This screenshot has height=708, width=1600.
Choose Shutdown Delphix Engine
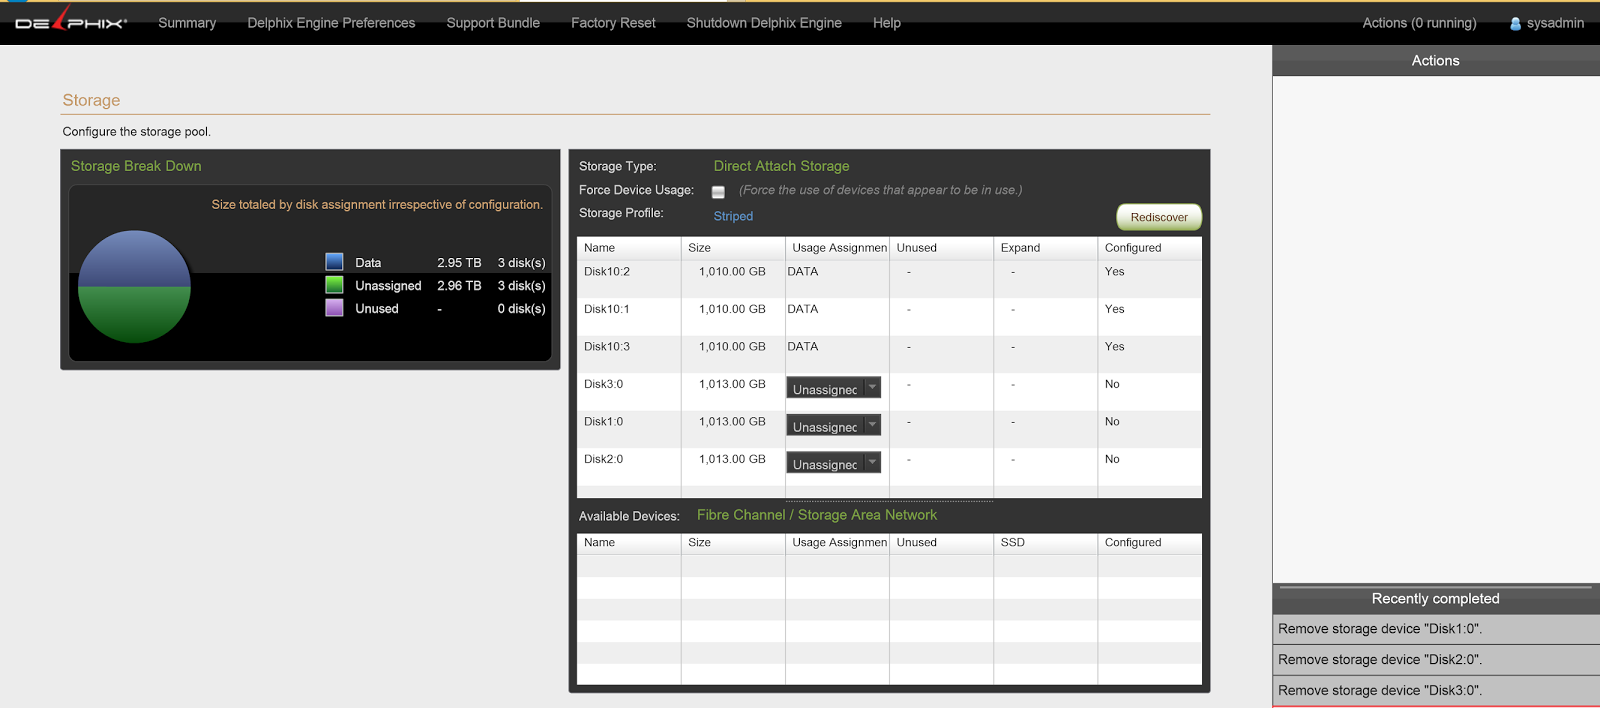pyautogui.click(x=764, y=23)
